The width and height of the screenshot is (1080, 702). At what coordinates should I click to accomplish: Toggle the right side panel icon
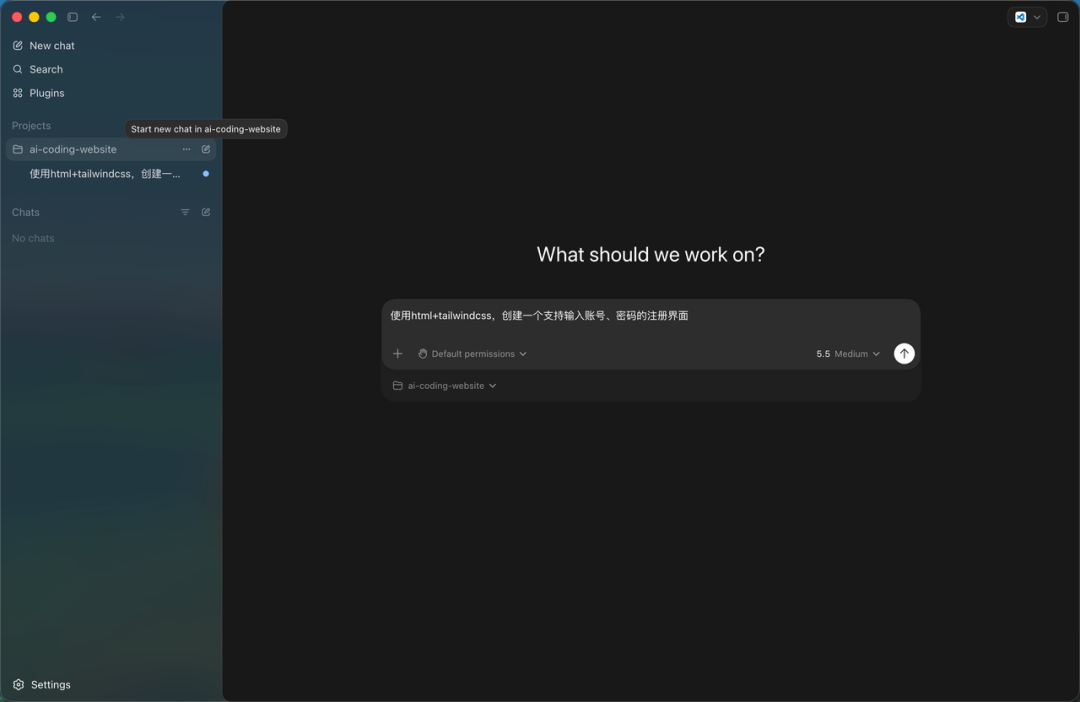(1063, 17)
